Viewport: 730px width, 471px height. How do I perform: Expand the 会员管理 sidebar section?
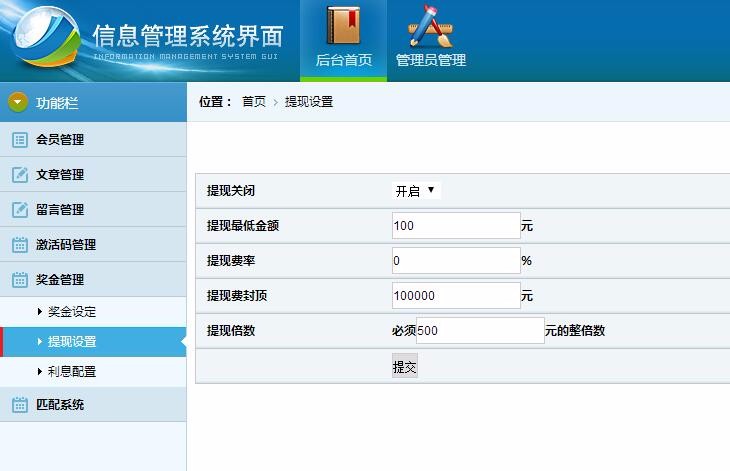click(93, 140)
